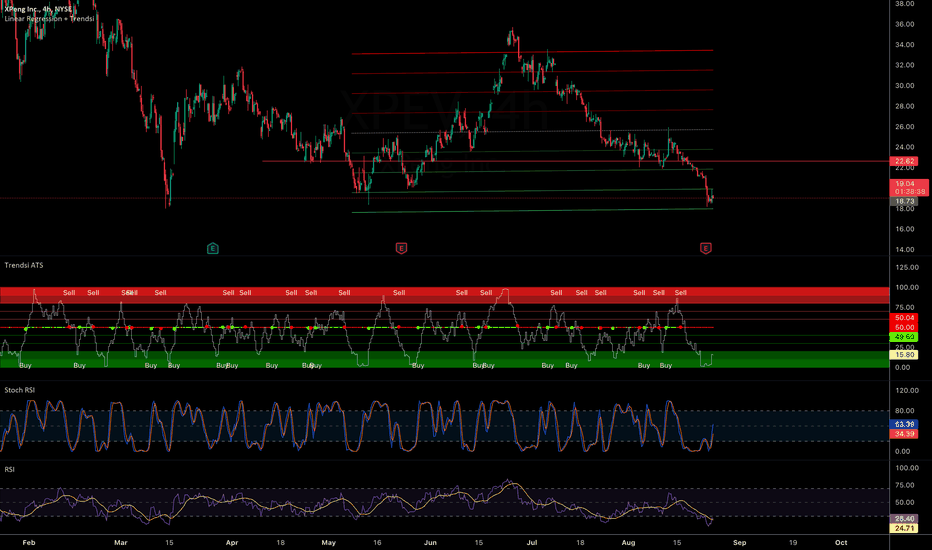The width and height of the screenshot is (932, 550).
Task: Click the May label on time axis
Action: [x=328, y=542]
